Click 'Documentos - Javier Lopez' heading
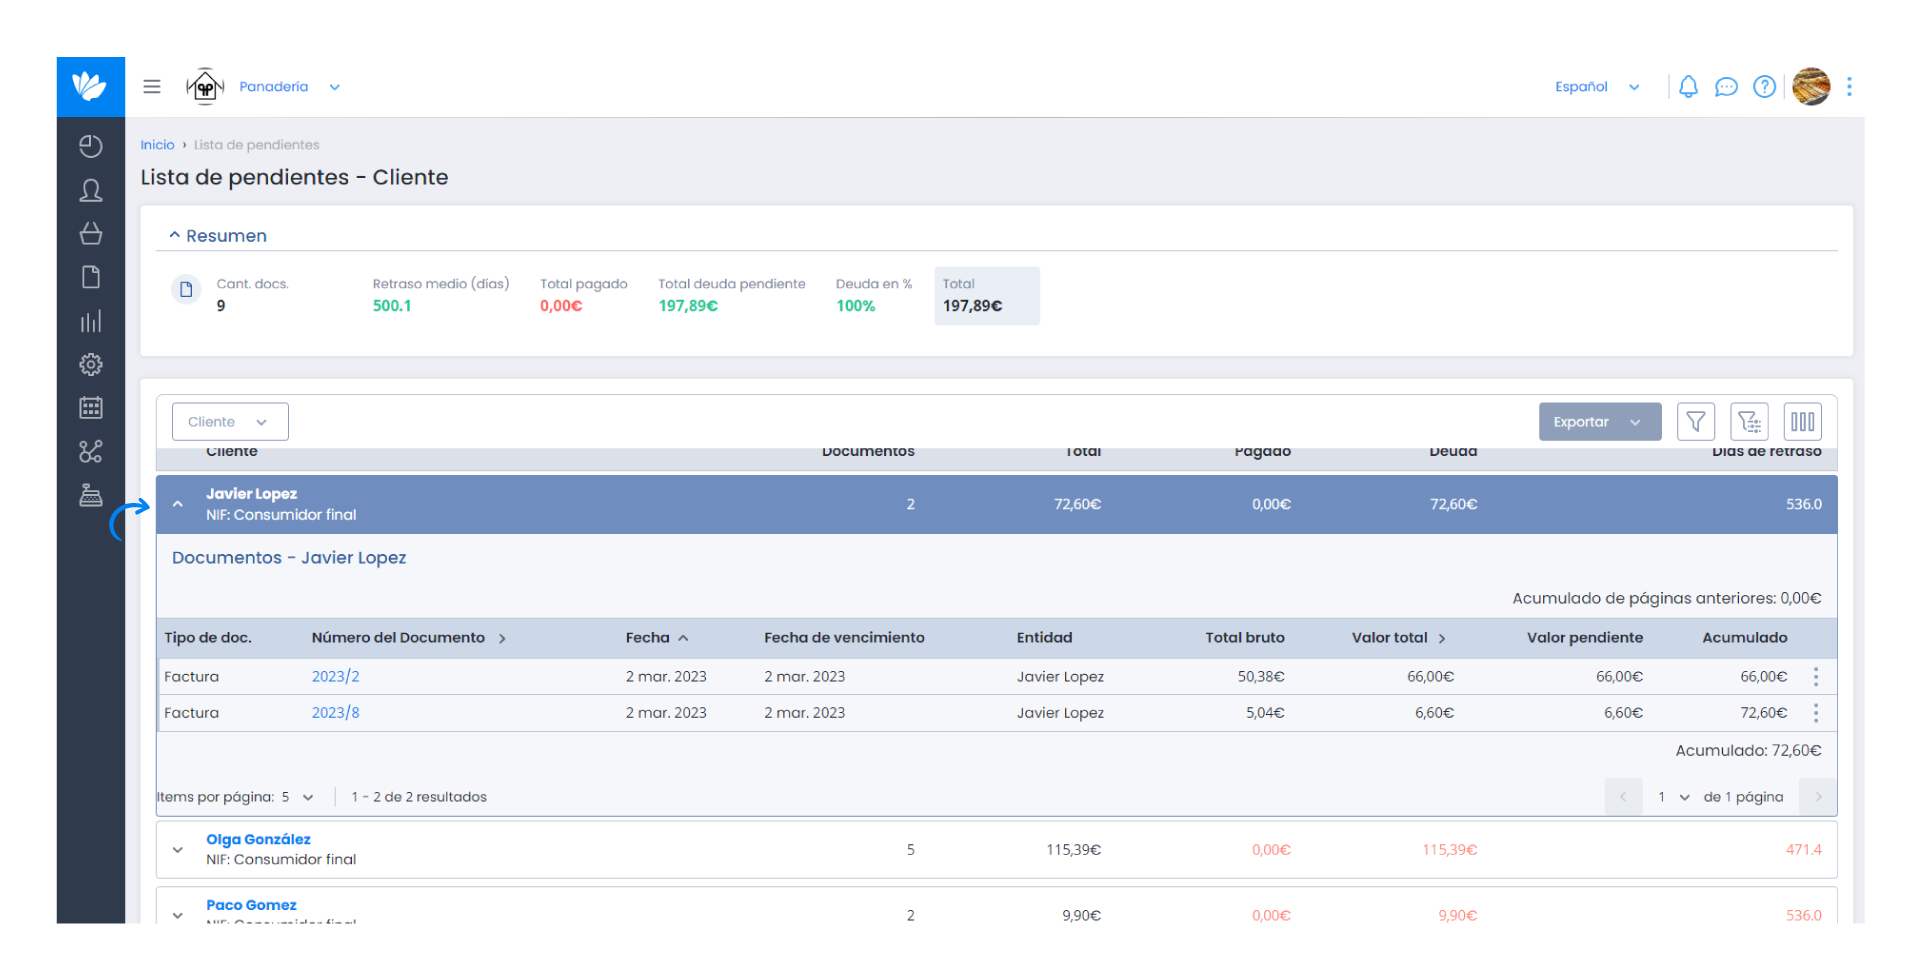 [x=289, y=558]
